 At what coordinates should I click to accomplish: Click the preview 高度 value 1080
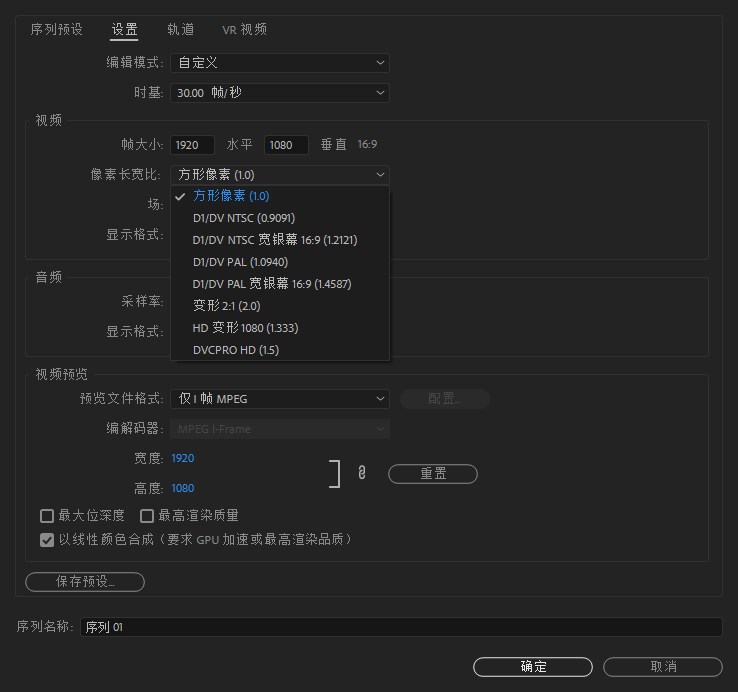point(183,488)
